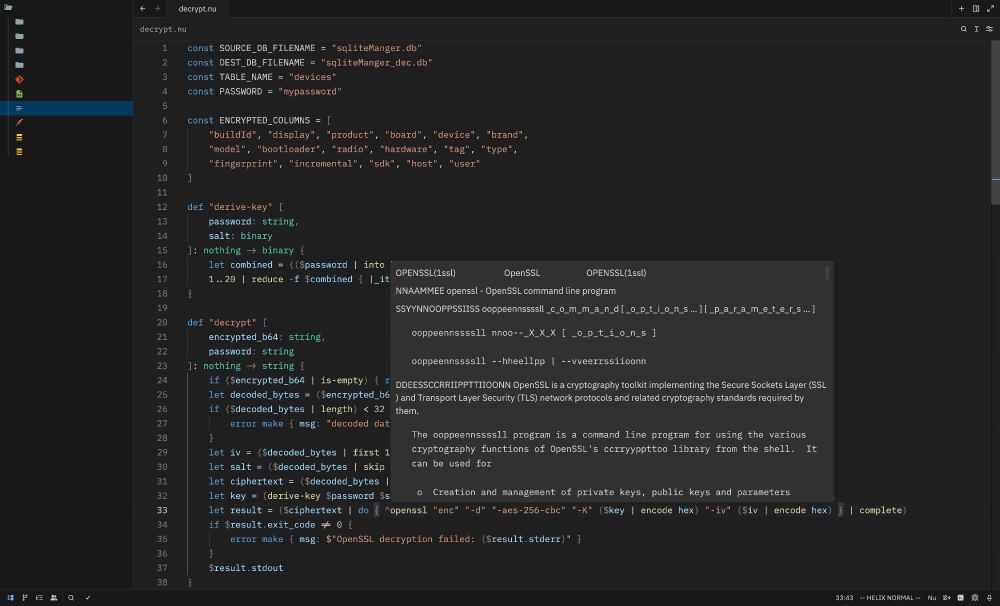Collapse the root project folder in file tree

8,8
